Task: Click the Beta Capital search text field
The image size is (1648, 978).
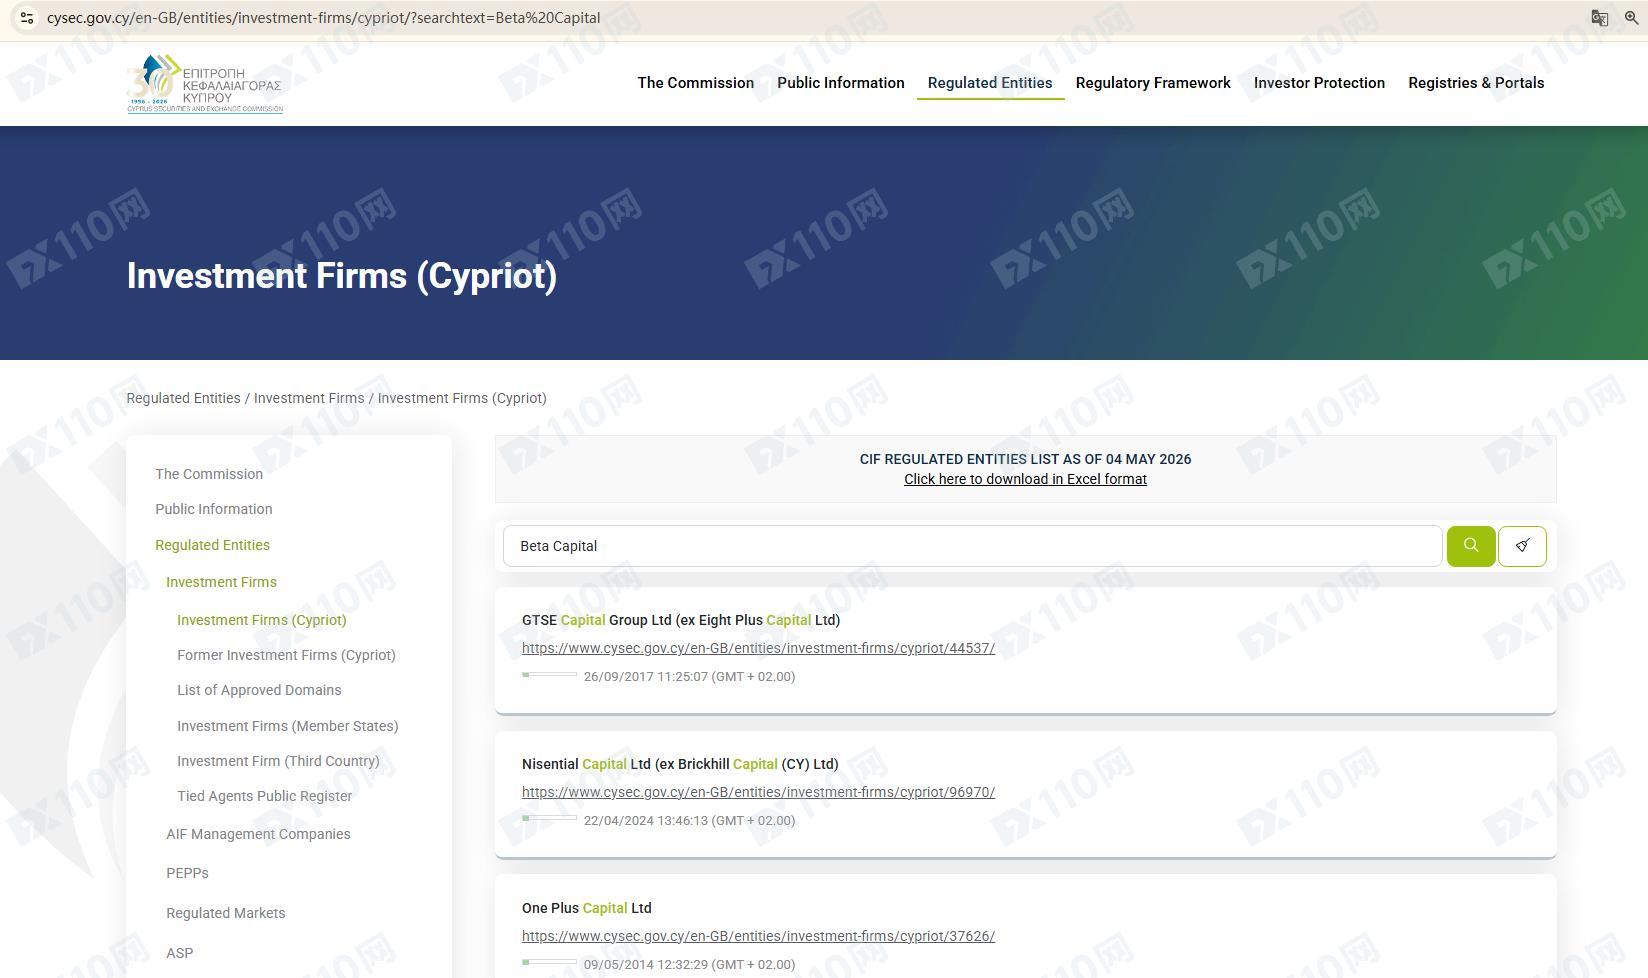Action: (x=972, y=546)
